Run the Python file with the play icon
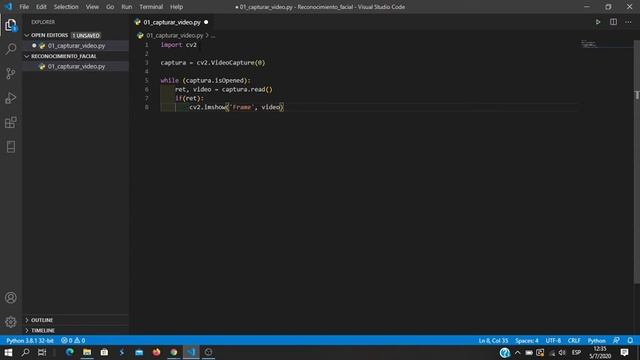The image size is (640, 360). [x=598, y=22]
